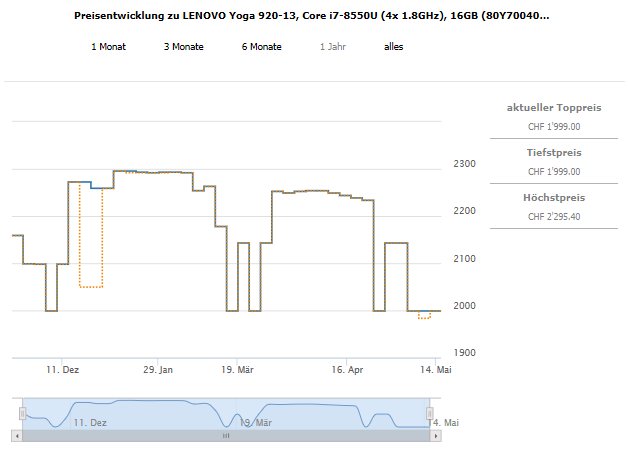Click the navigator mini chart near 11. Dez
Image resolution: width=628 pixels, height=464 pixels.
tap(90, 412)
